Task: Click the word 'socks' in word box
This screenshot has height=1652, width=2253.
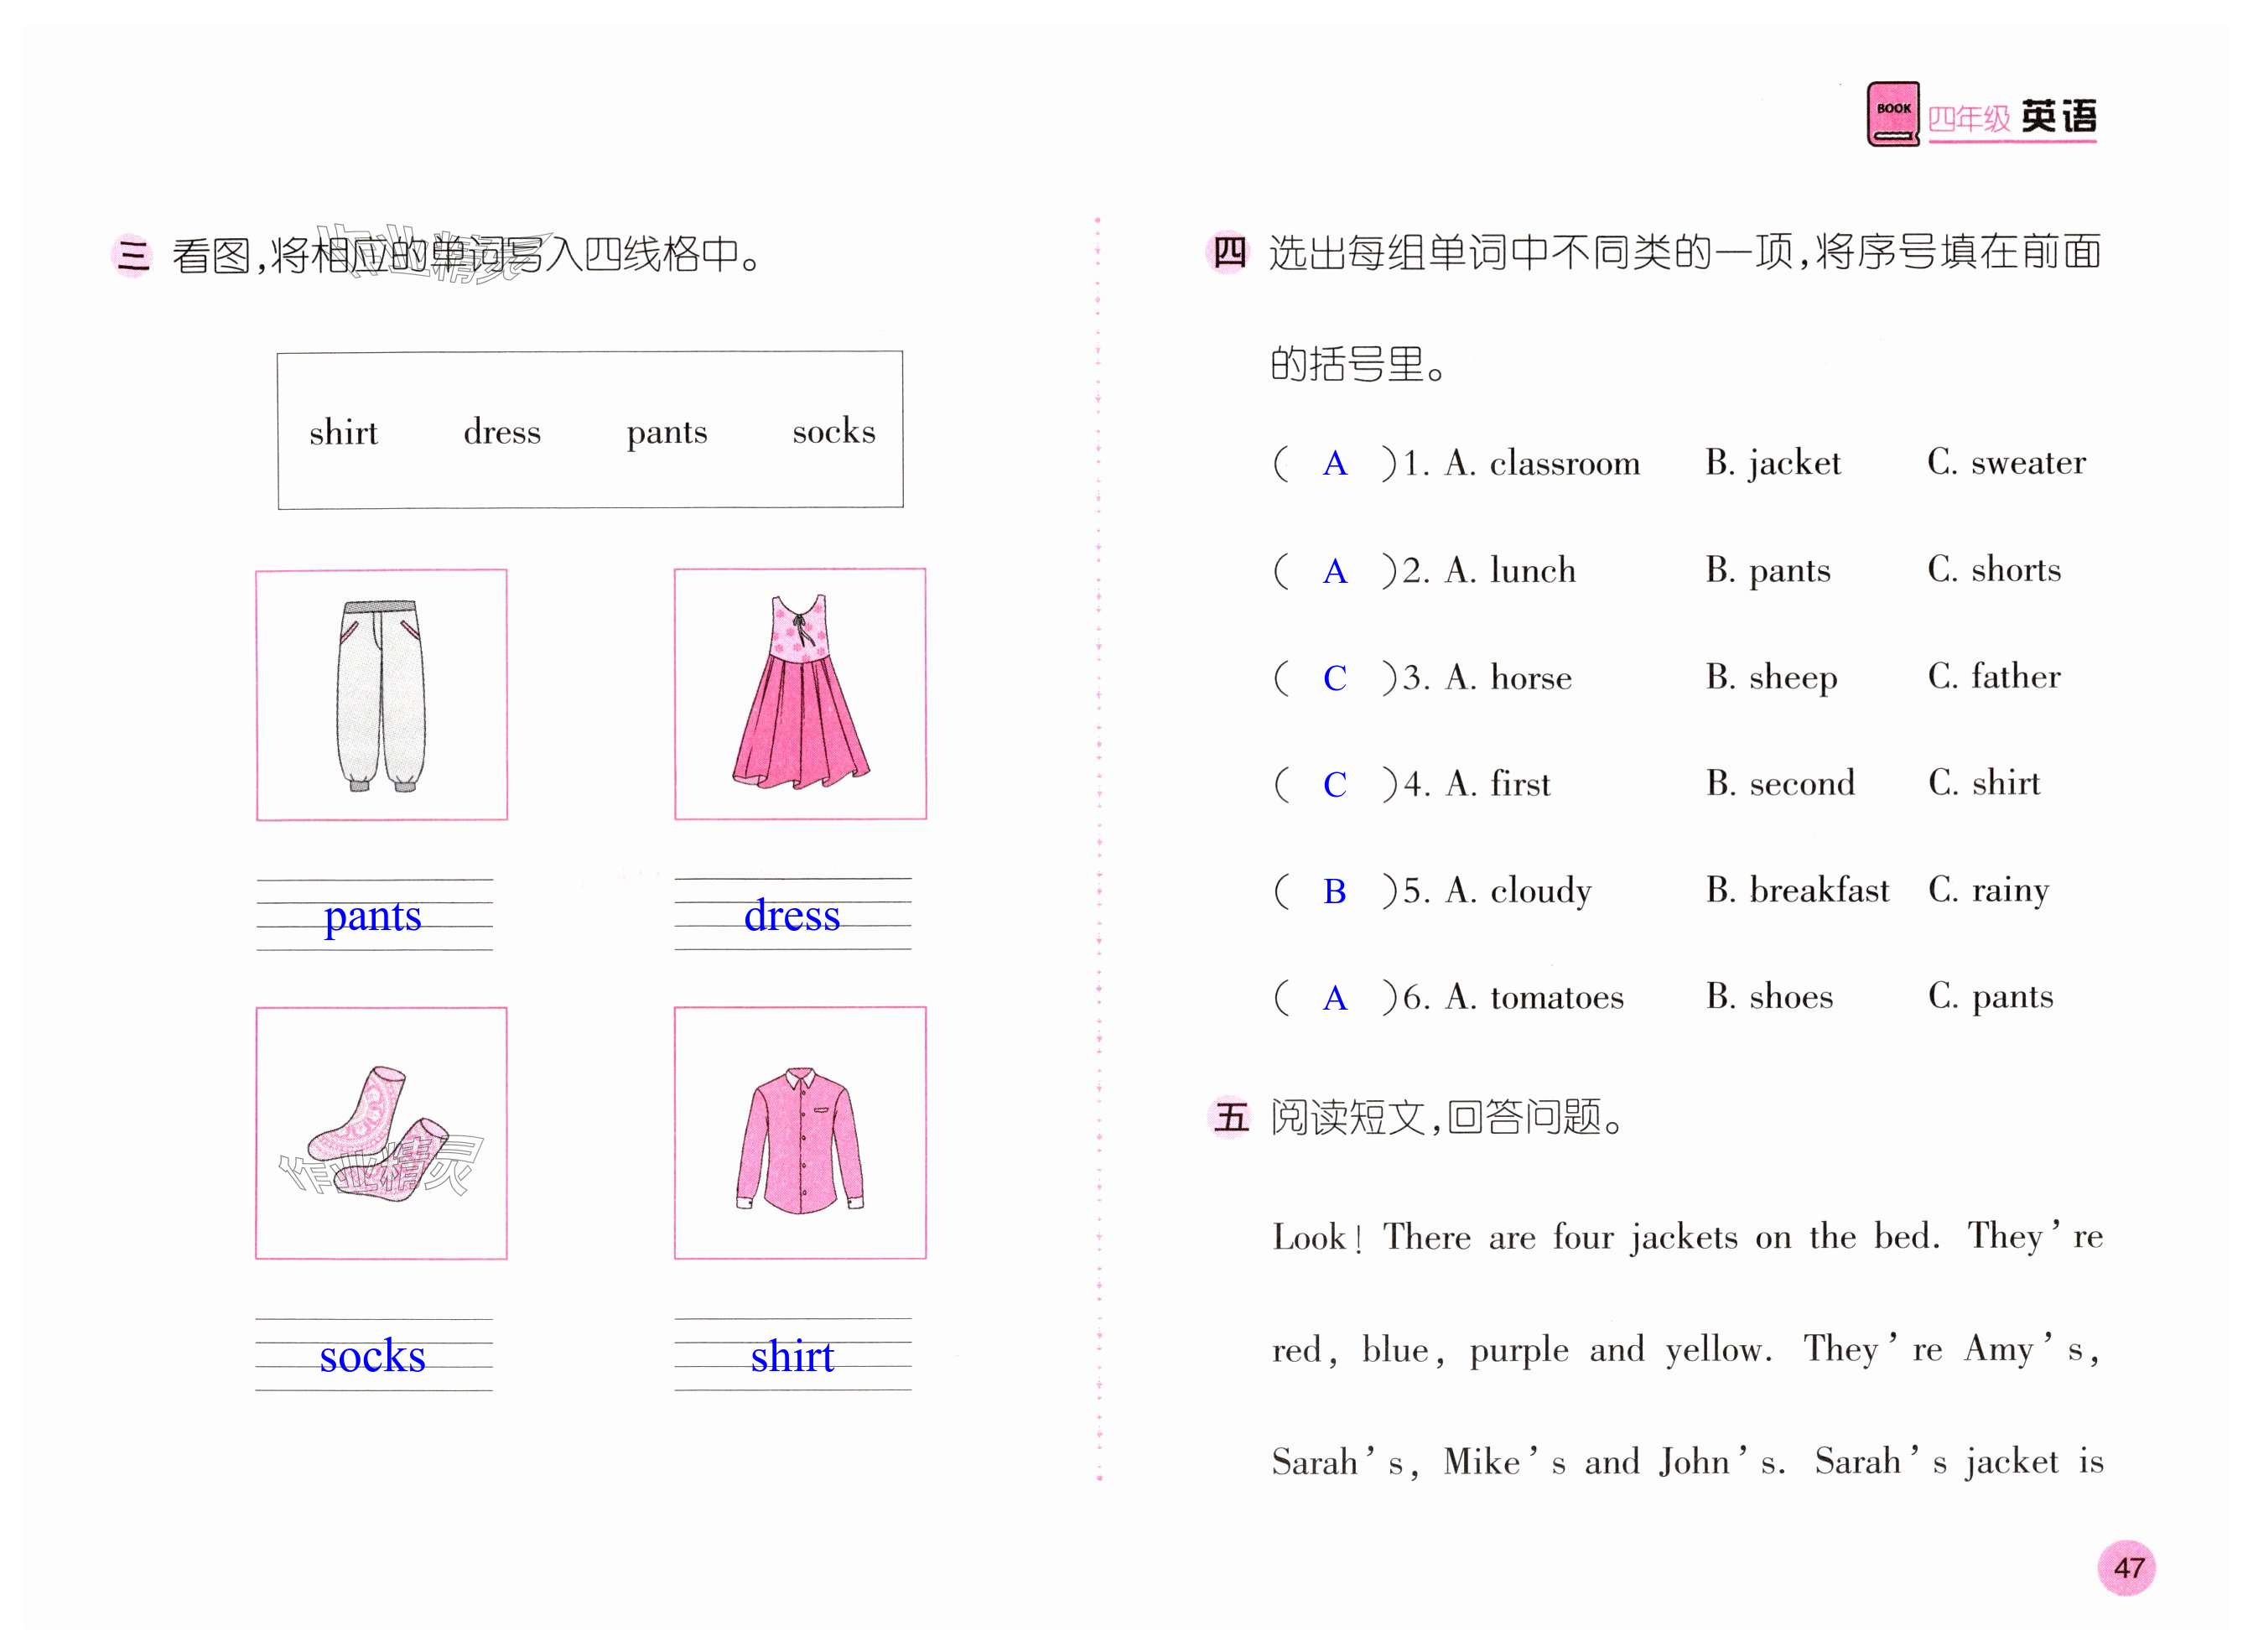Action: pos(833,431)
